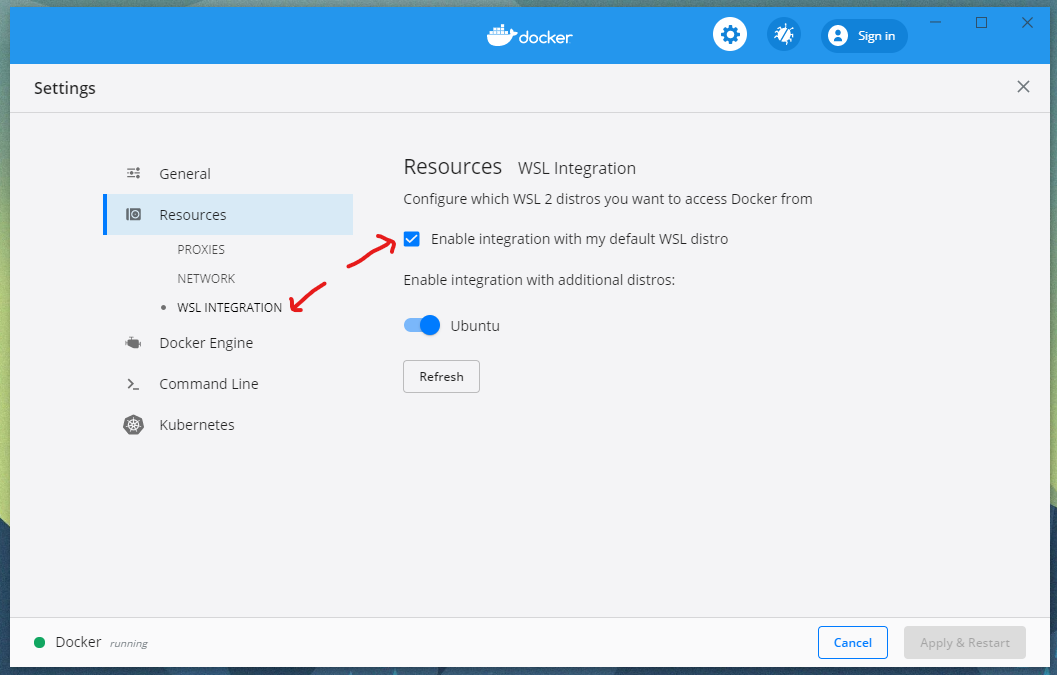The image size is (1057, 675).
Task: Click the green Docker running status dot
Action: click(x=40, y=642)
